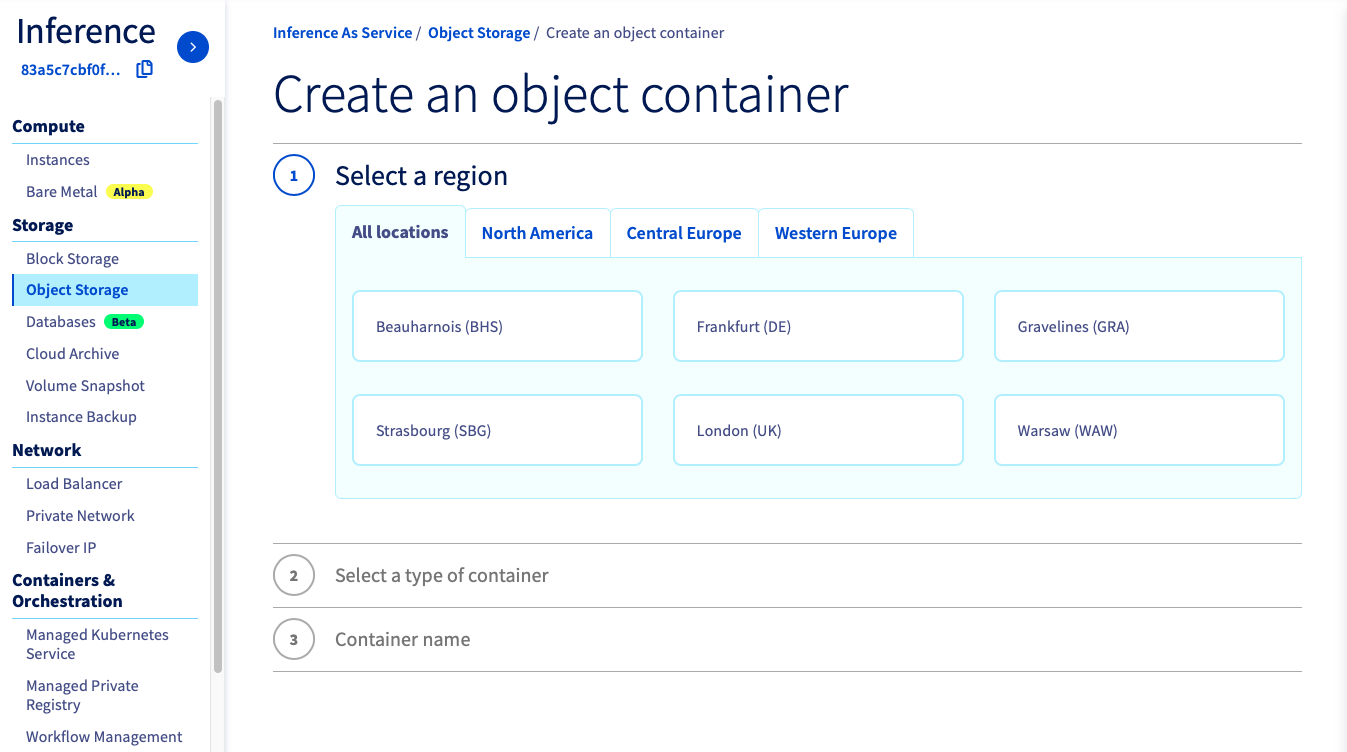Click the Inference As Service breadcrumb link
This screenshot has width=1347, height=752.
[342, 33]
